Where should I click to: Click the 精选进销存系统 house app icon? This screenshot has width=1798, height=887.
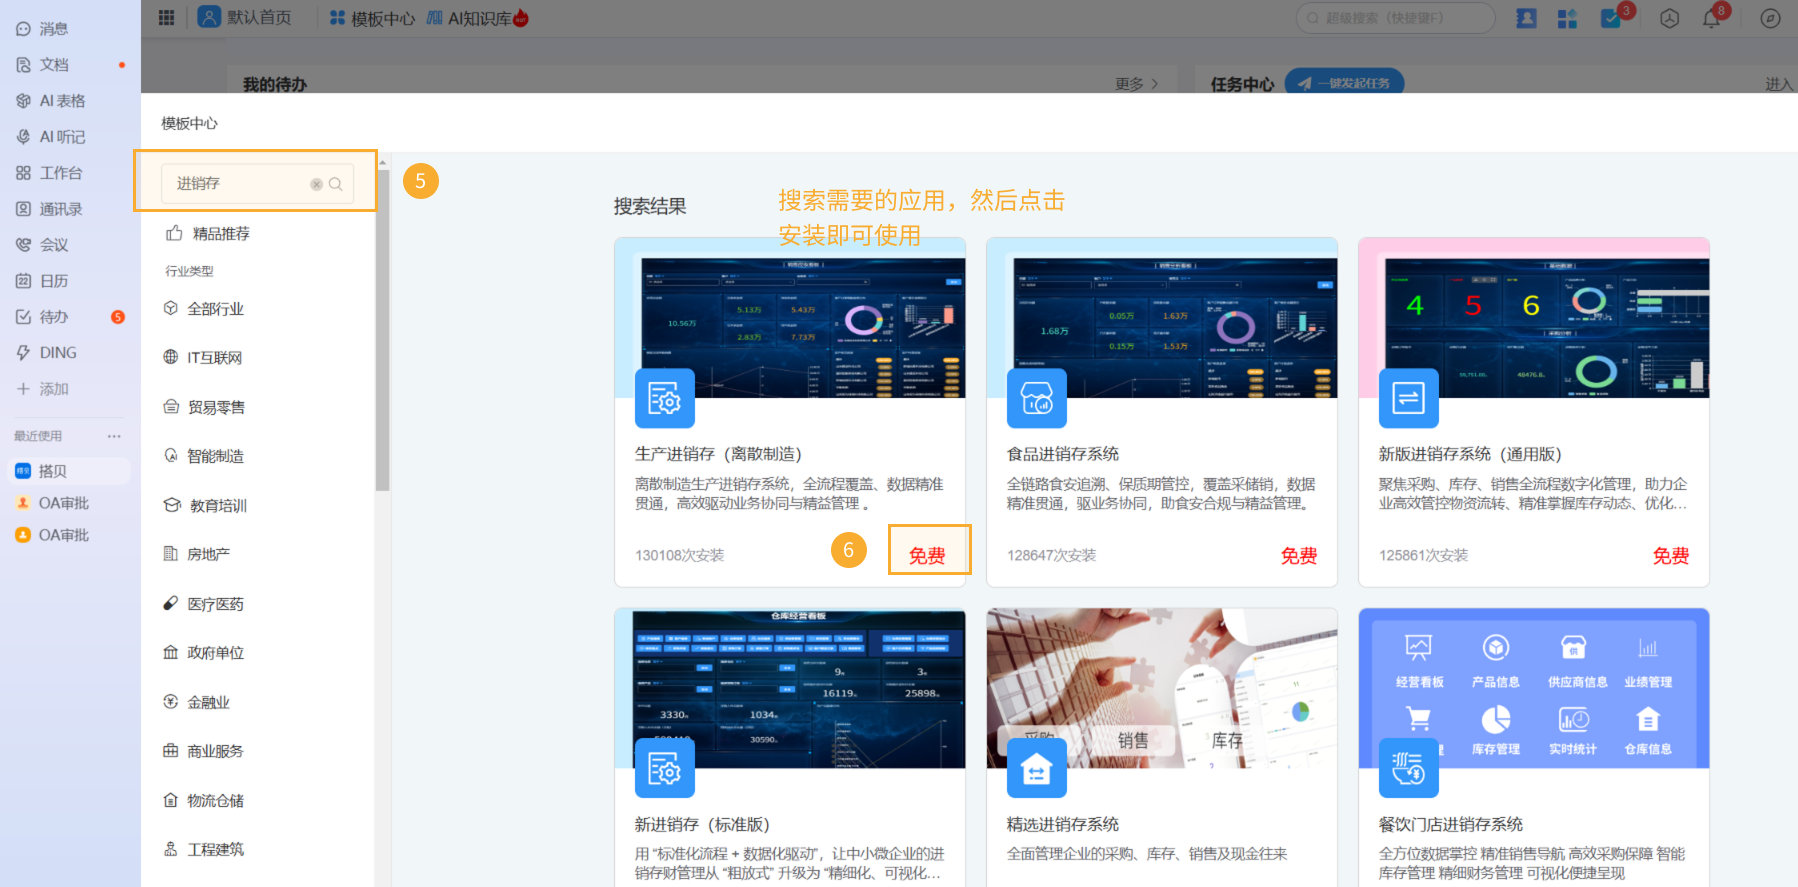1037,768
